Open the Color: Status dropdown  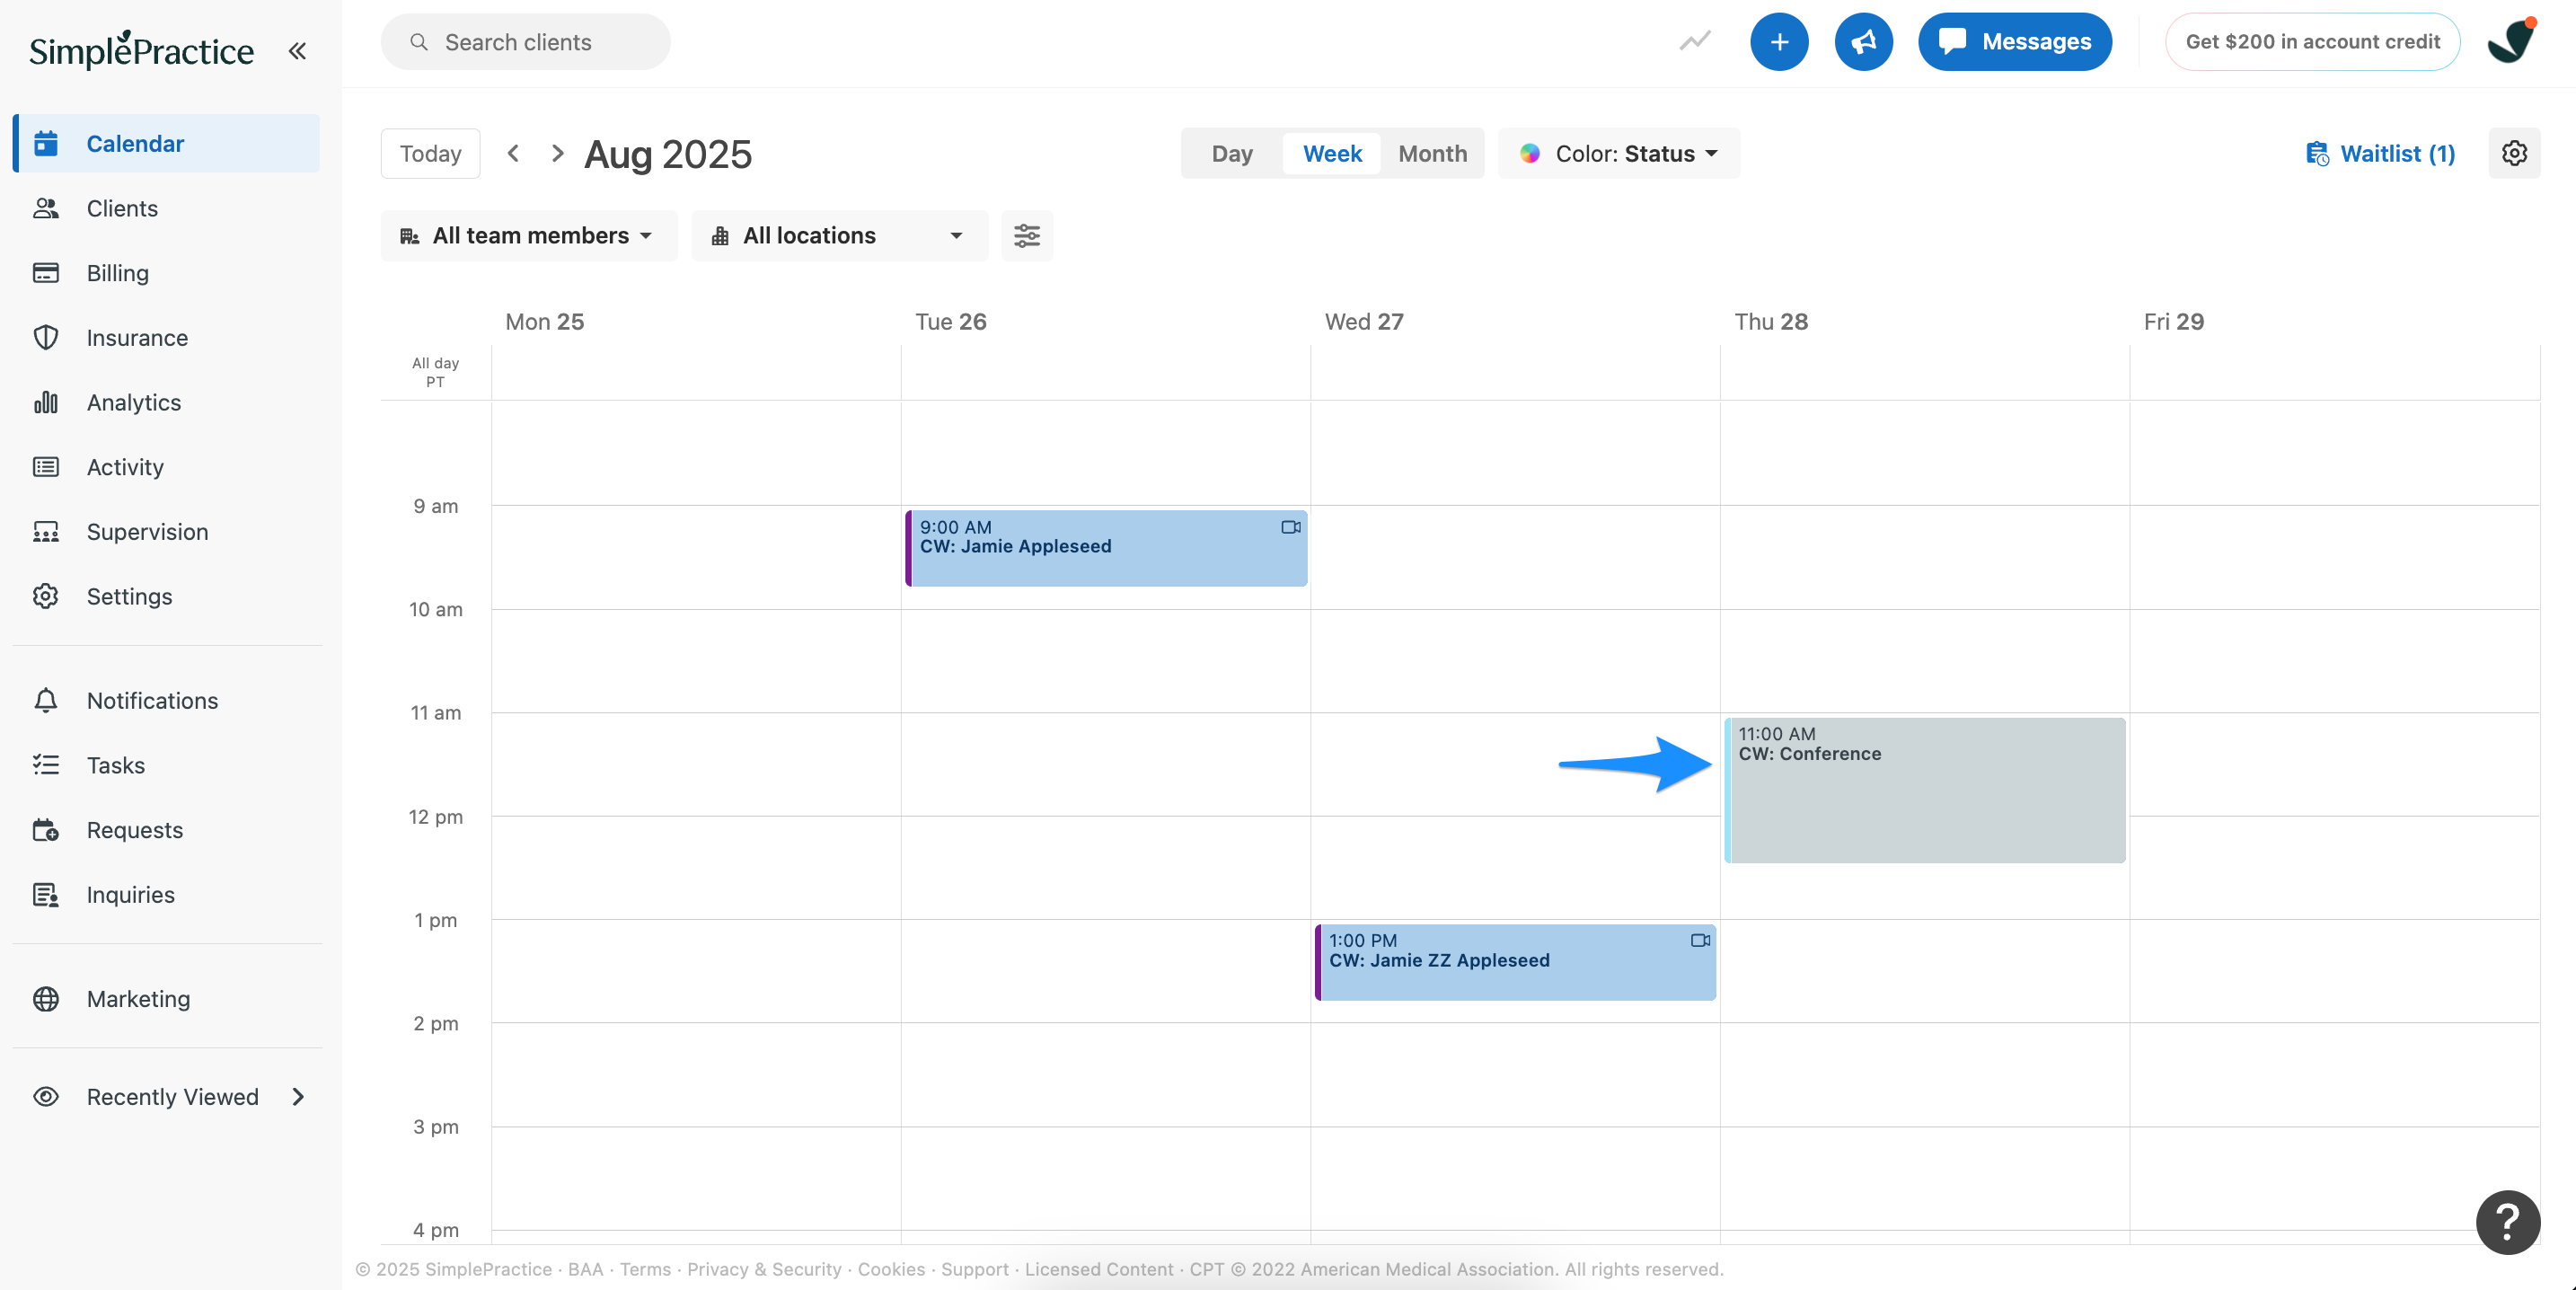tap(1619, 153)
